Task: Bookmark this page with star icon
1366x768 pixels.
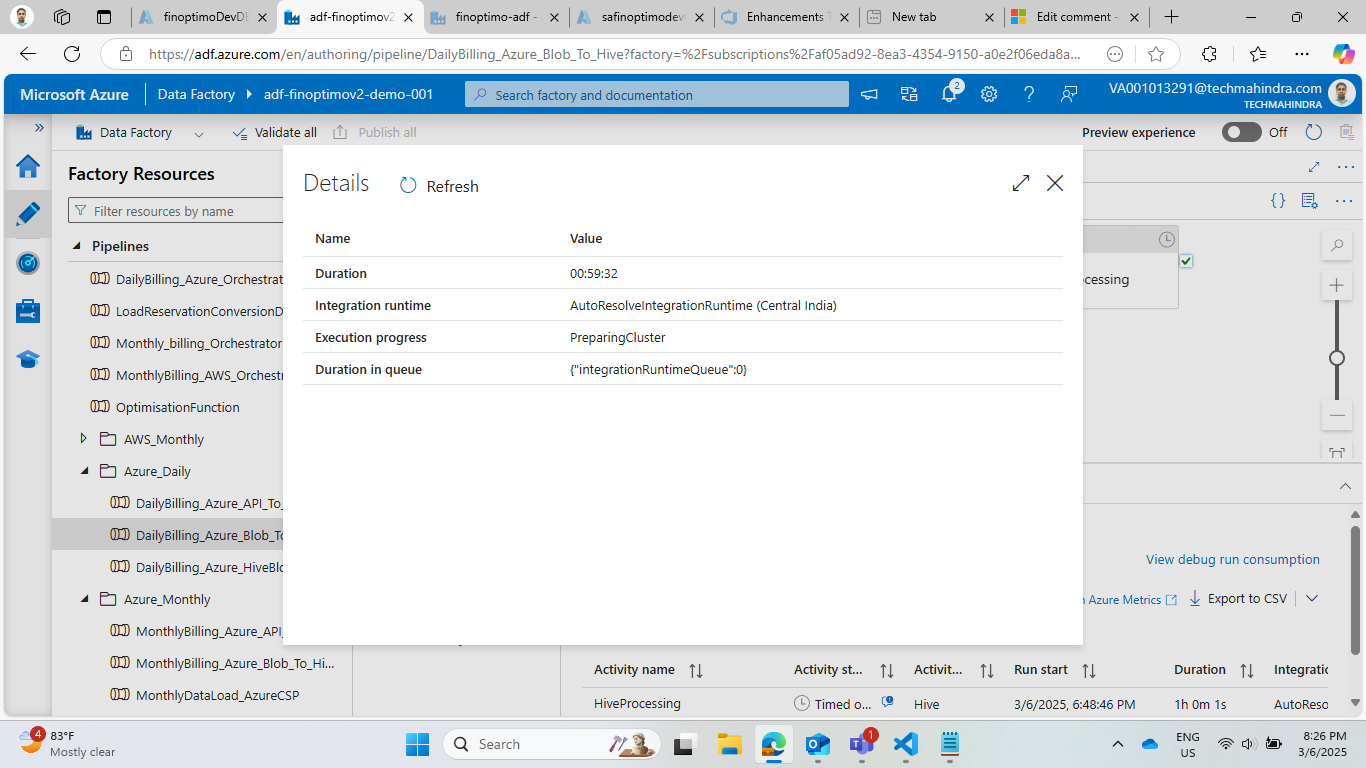Action: (1156, 55)
